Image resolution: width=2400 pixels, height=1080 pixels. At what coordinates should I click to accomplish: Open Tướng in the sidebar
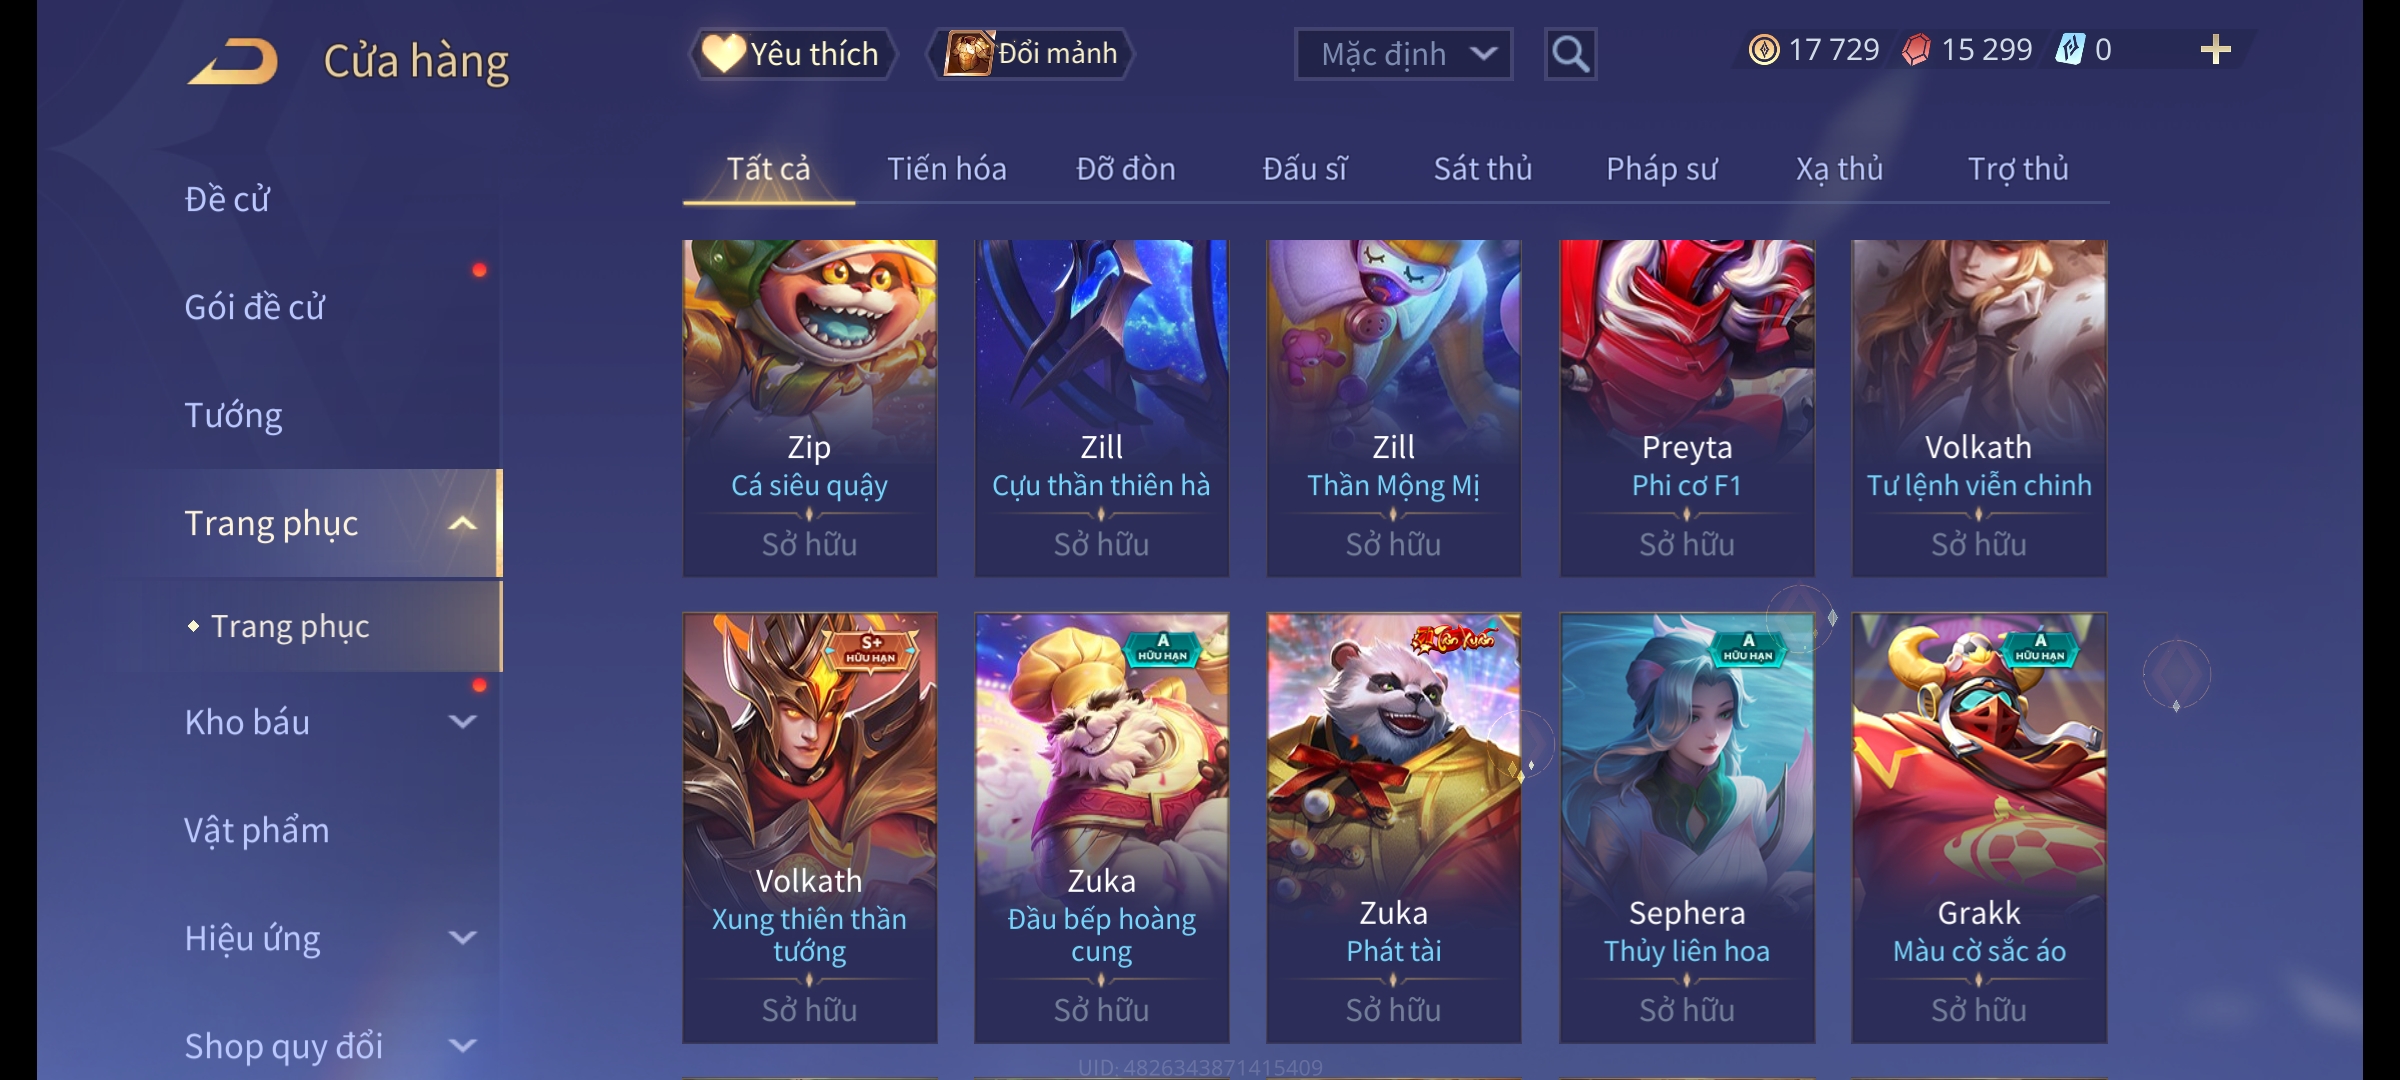coord(234,415)
